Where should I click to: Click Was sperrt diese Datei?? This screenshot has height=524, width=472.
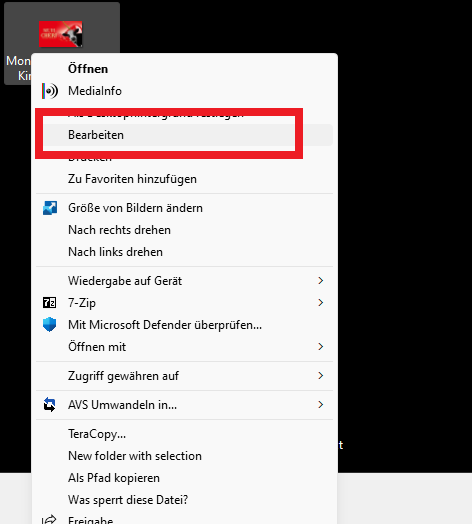pos(128,500)
